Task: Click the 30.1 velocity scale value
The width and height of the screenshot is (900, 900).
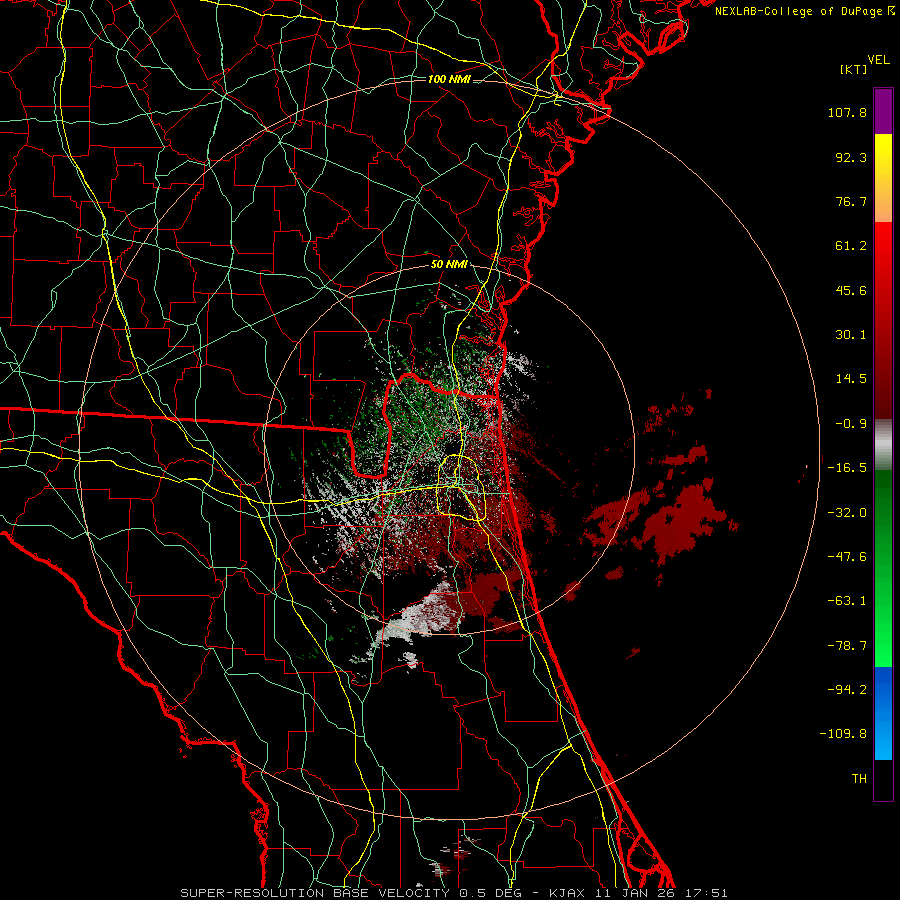Action: click(x=851, y=335)
